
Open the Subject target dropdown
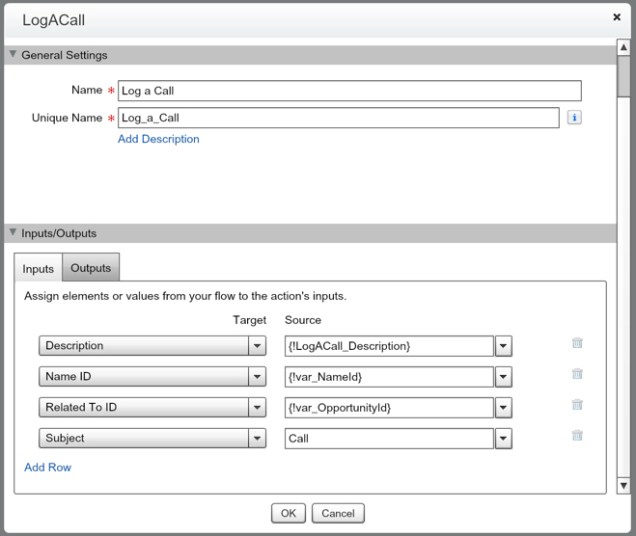(x=258, y=438)
